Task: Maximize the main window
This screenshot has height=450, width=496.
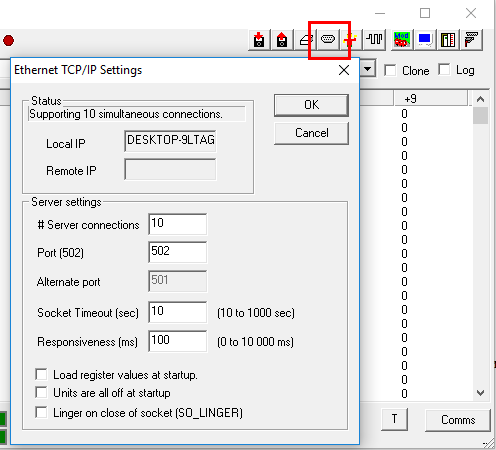Action: click(425, 13)
